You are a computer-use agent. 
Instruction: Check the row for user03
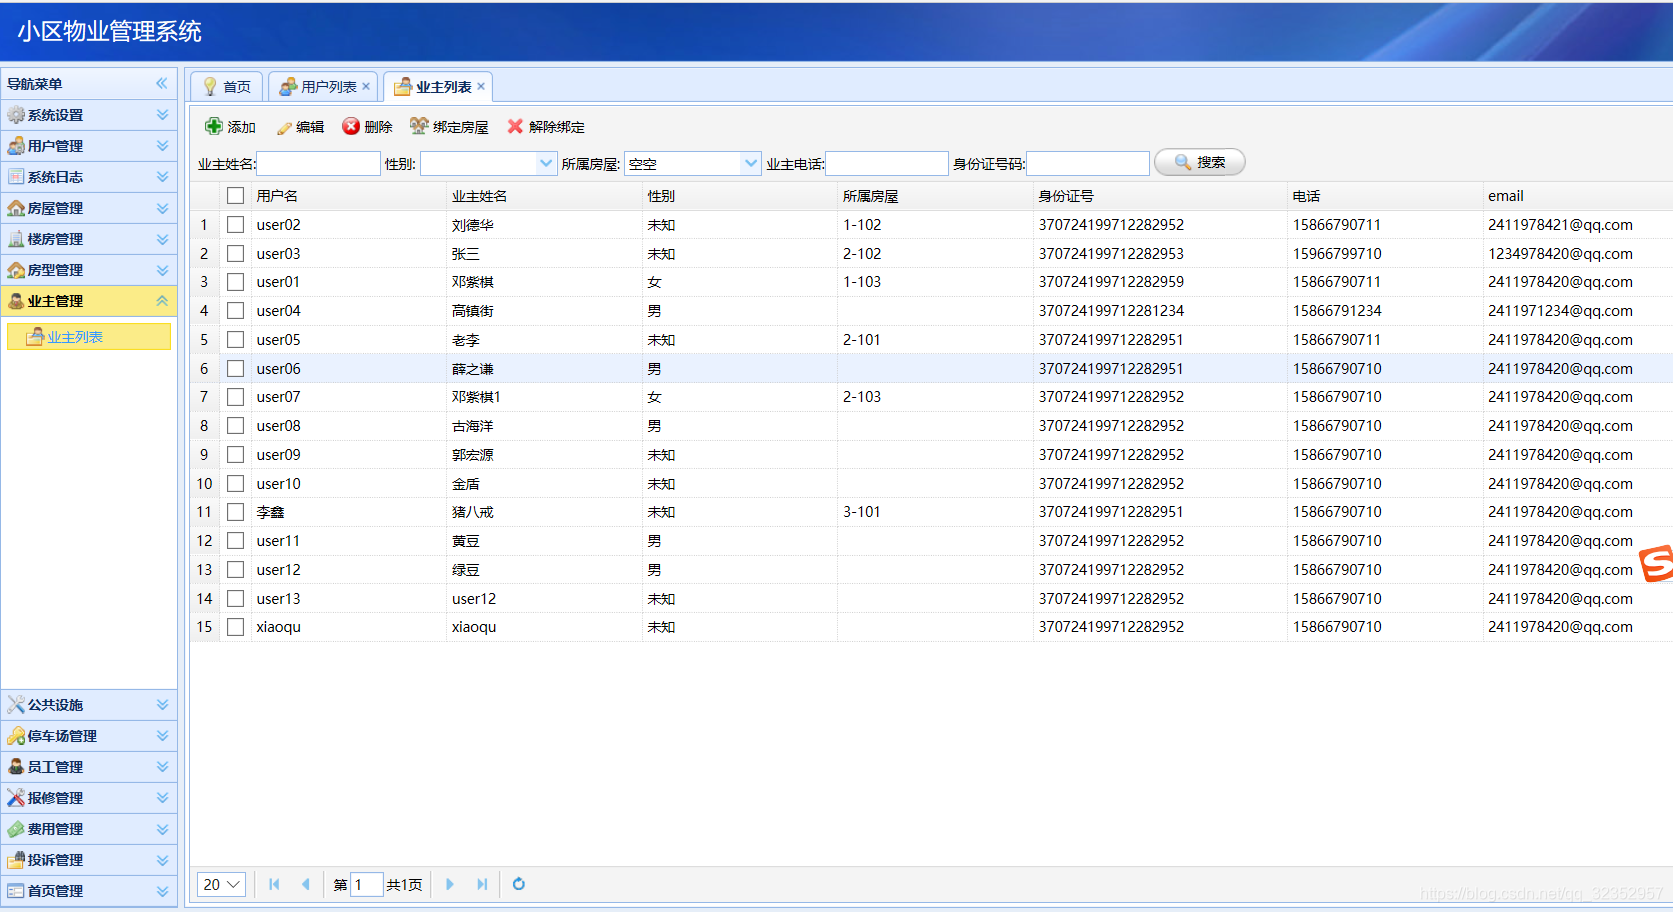pos(235,254)
